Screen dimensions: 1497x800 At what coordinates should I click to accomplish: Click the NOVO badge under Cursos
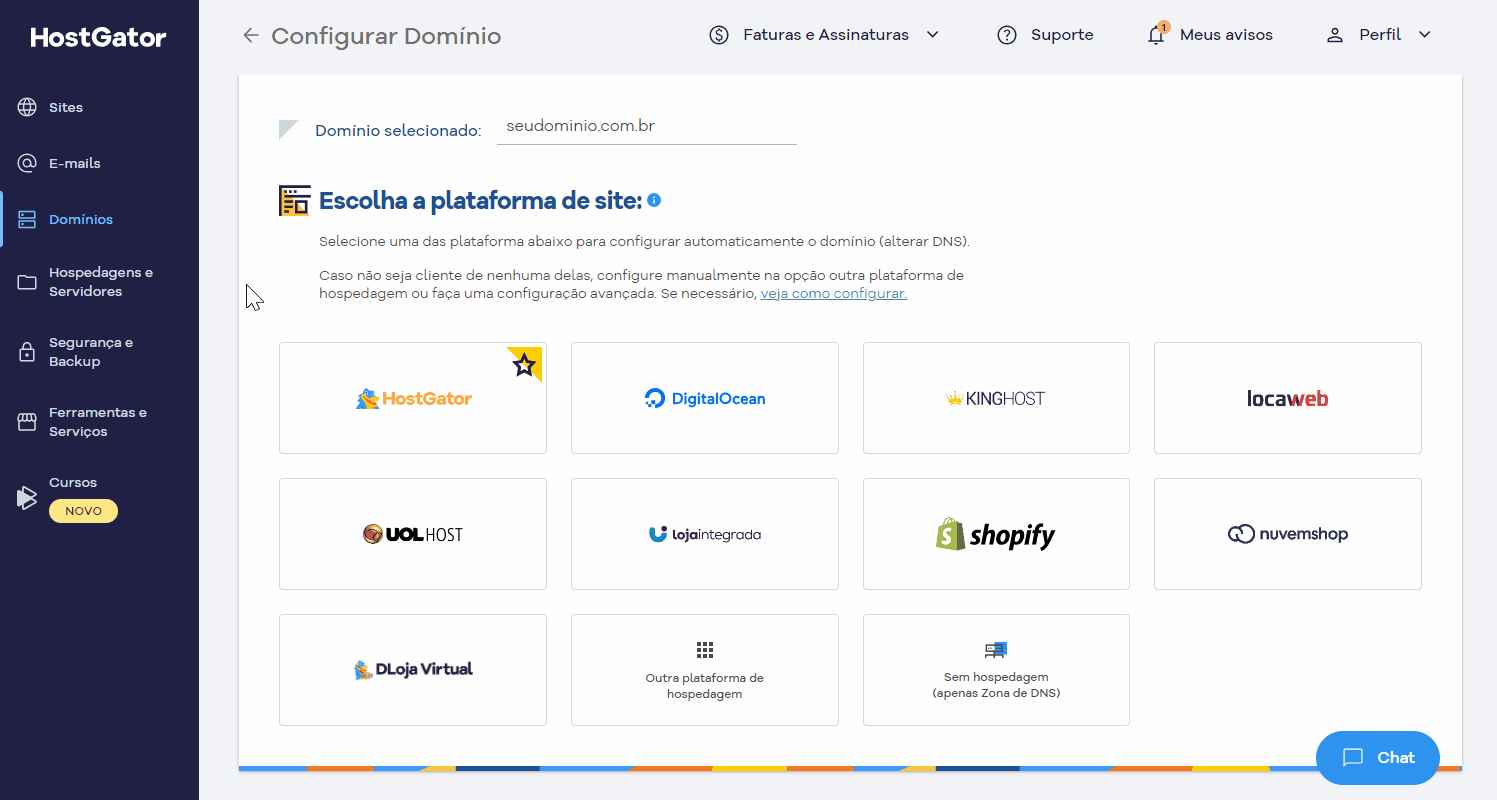pyautogui.click(x=83, y=511)
